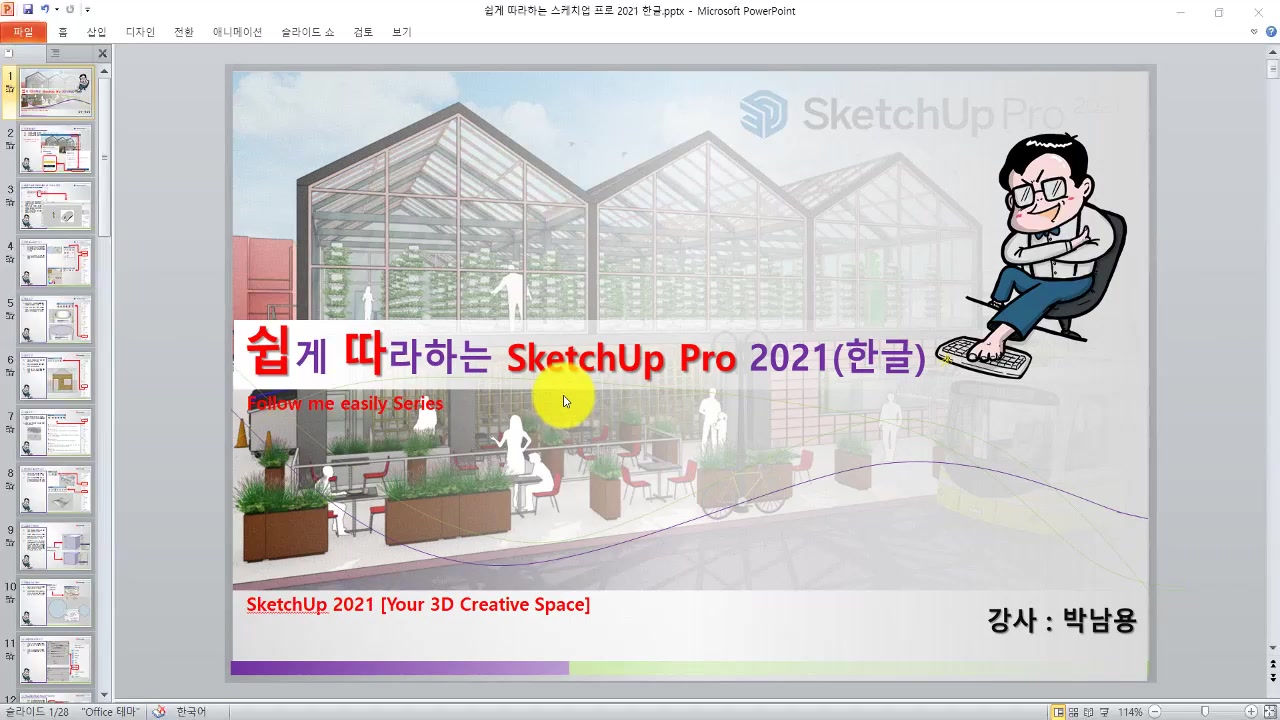Click the 한국어 language button
The height and width of the screenshot is (720, 1280).
pos(191,712)
